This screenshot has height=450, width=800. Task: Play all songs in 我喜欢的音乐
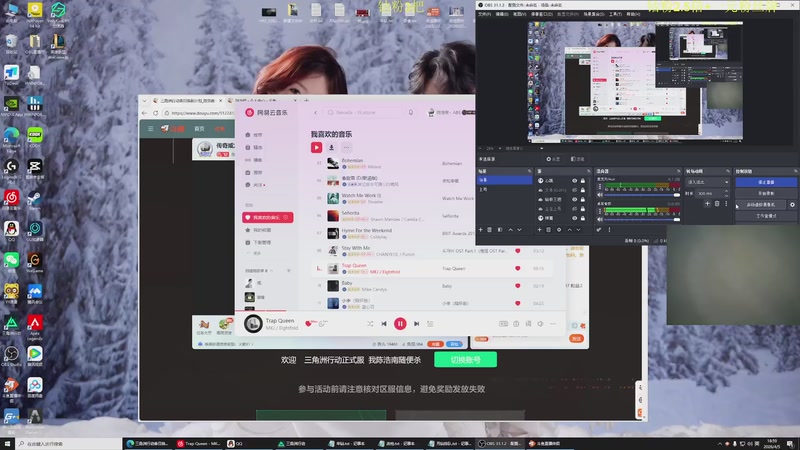click(316, 147)
